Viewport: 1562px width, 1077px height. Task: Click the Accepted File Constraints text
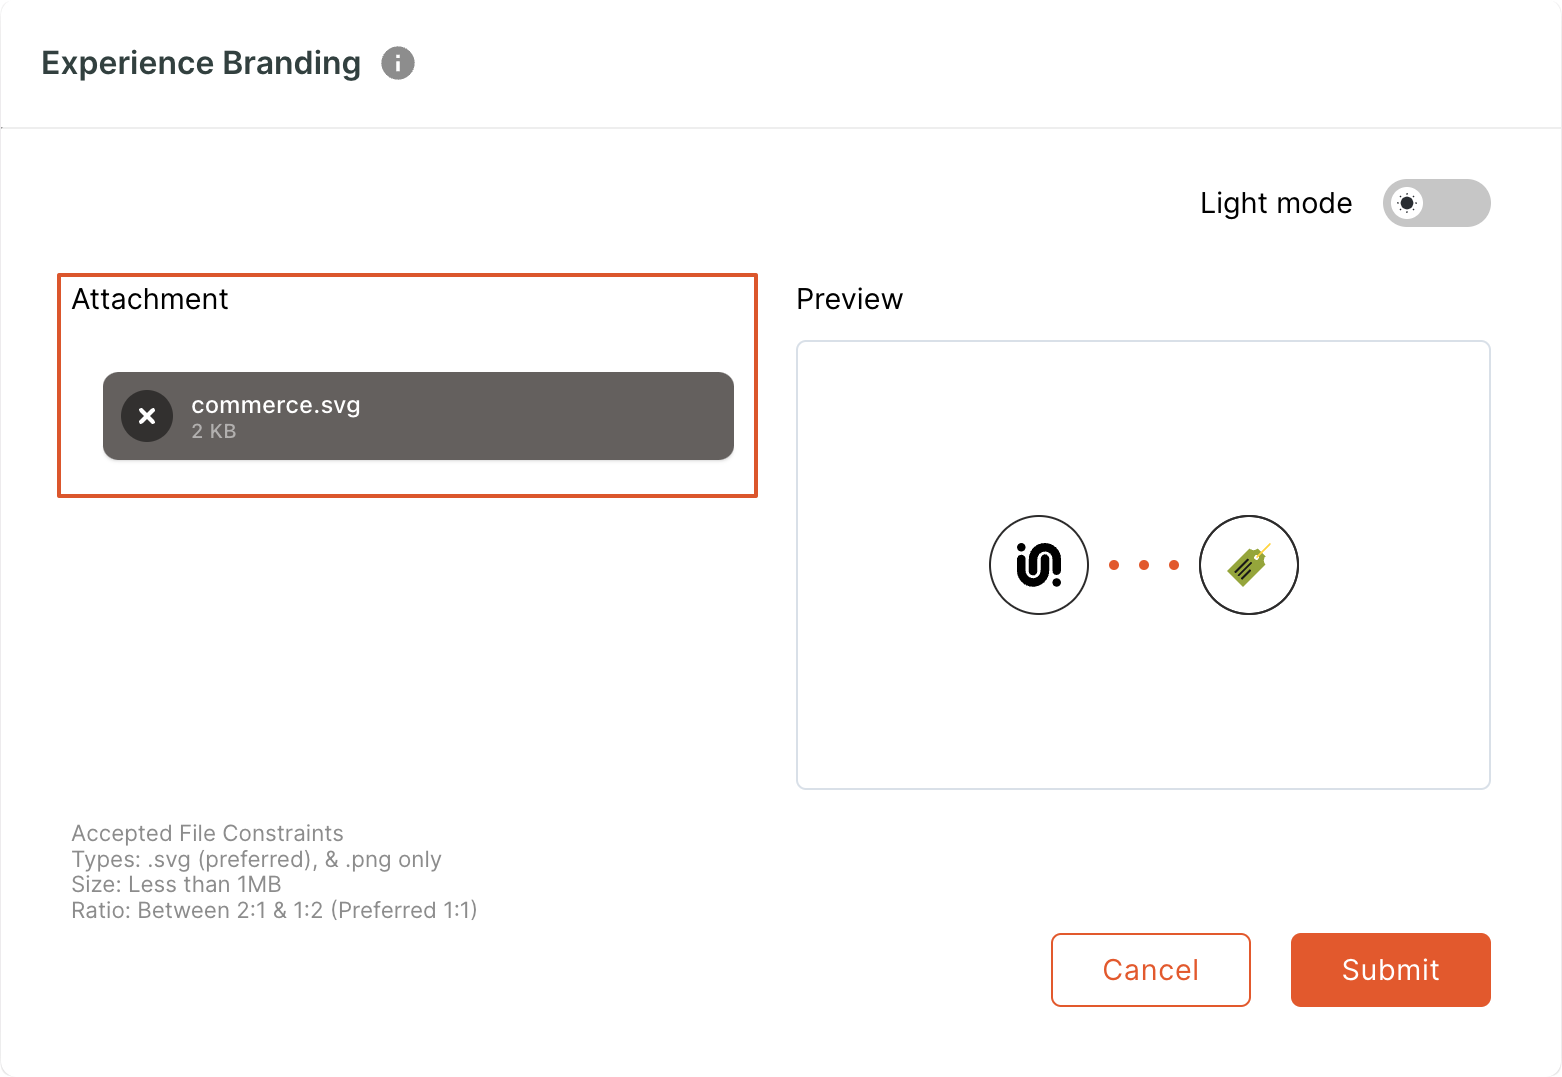[x=208, y=833]
